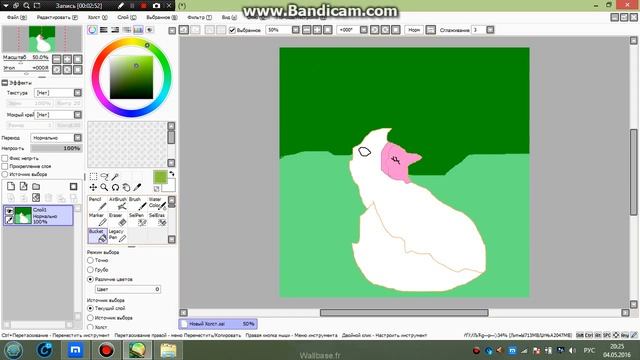This screenshot has height=360, width=640.
Task: Create a new linework layer
Action: click(24, 187)
